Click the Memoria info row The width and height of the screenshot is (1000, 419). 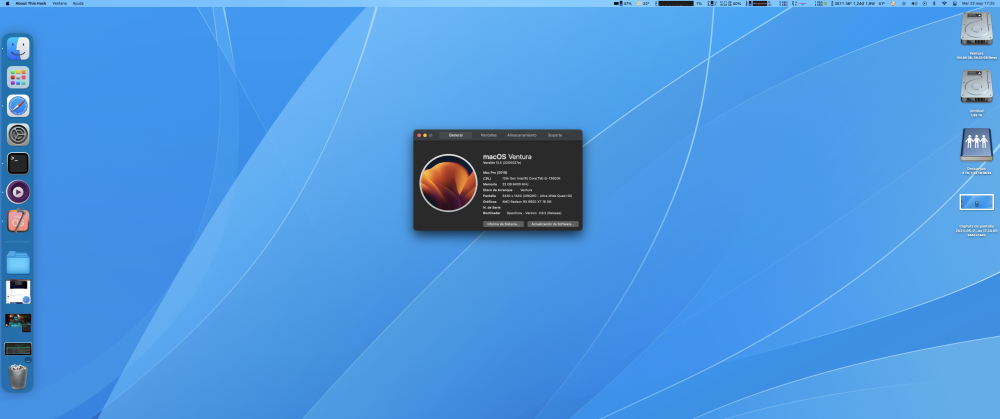(x=506, y=184)
